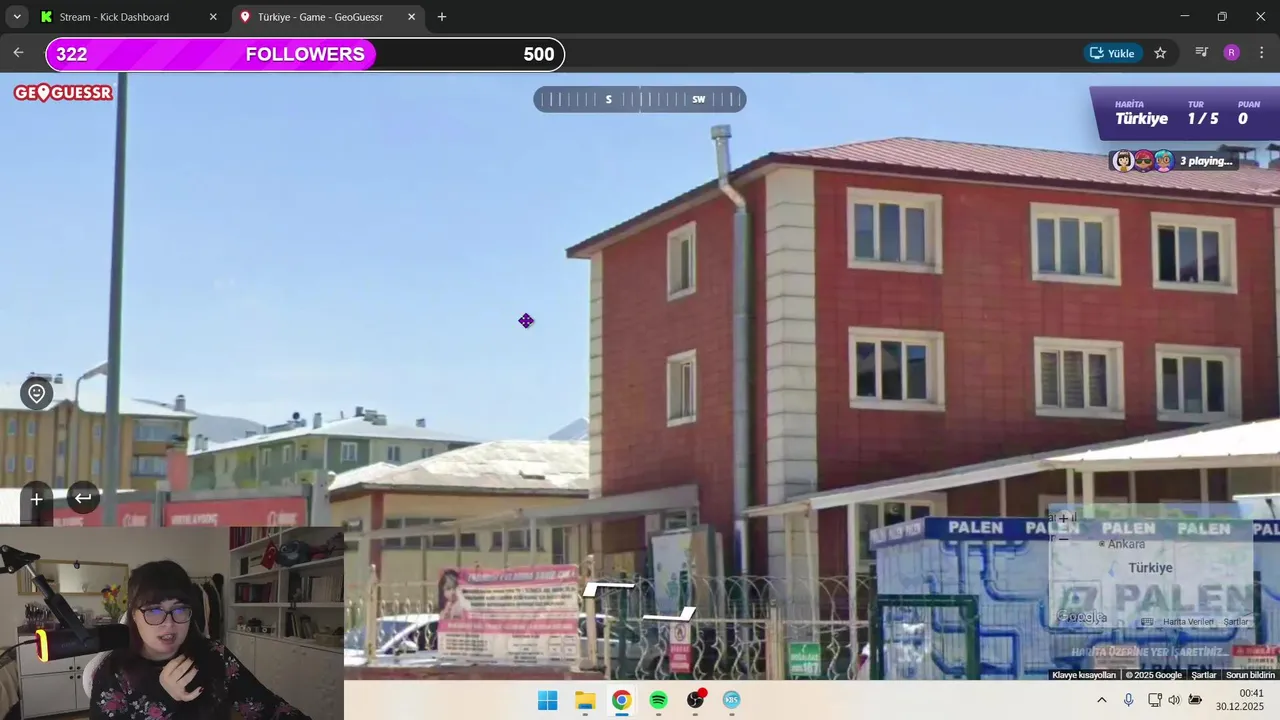The height and width of the screenshot is (720, 1280).
Task: Open the light-blue round taskbar app
Action: [732, 700]
